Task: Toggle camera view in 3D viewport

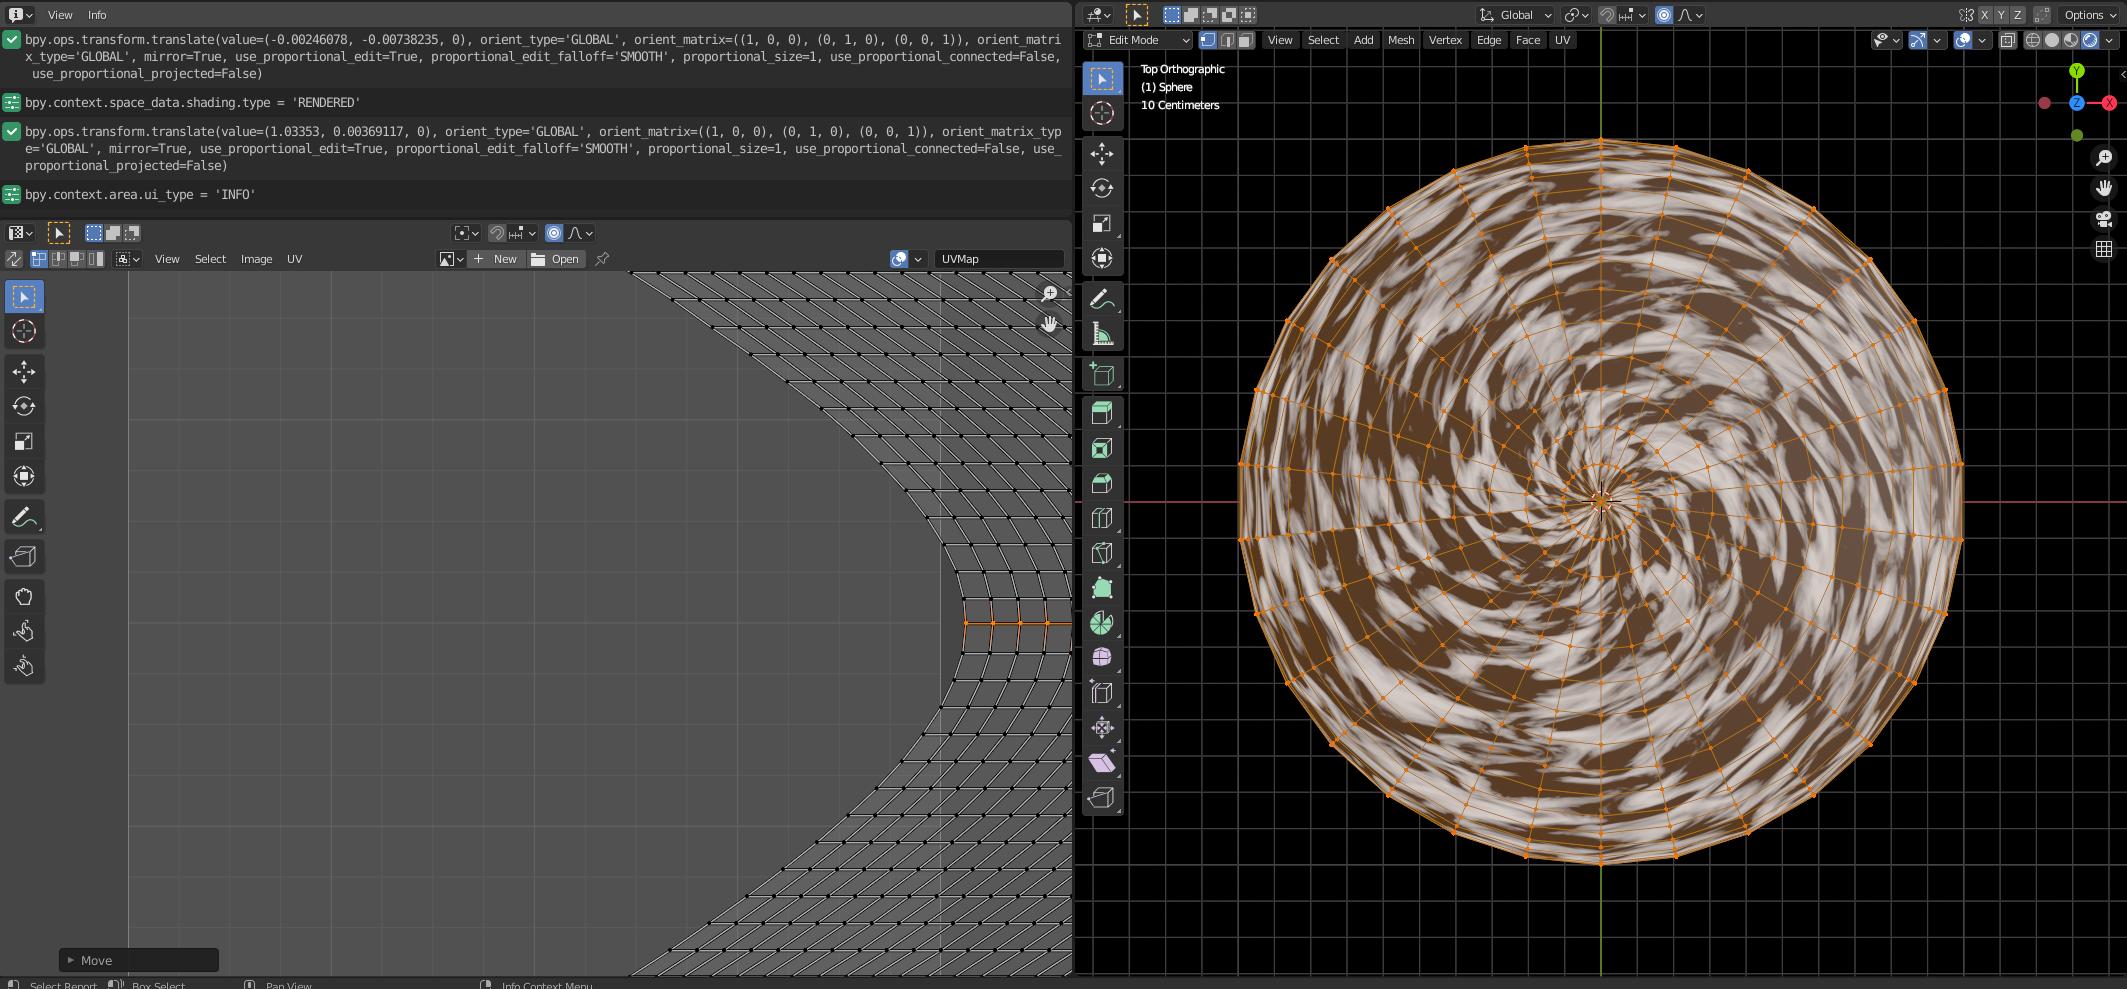Action: [x=2104, y=219]
